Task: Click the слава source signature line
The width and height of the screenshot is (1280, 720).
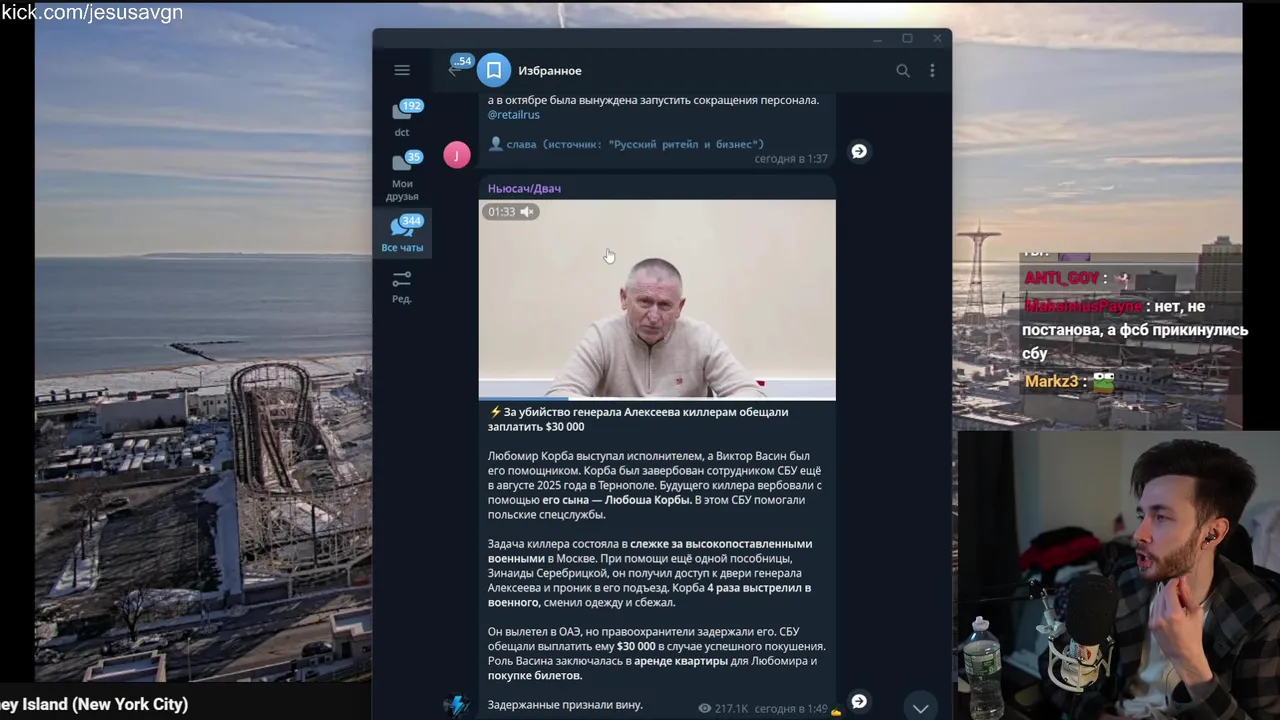Action: pos(626,144)
